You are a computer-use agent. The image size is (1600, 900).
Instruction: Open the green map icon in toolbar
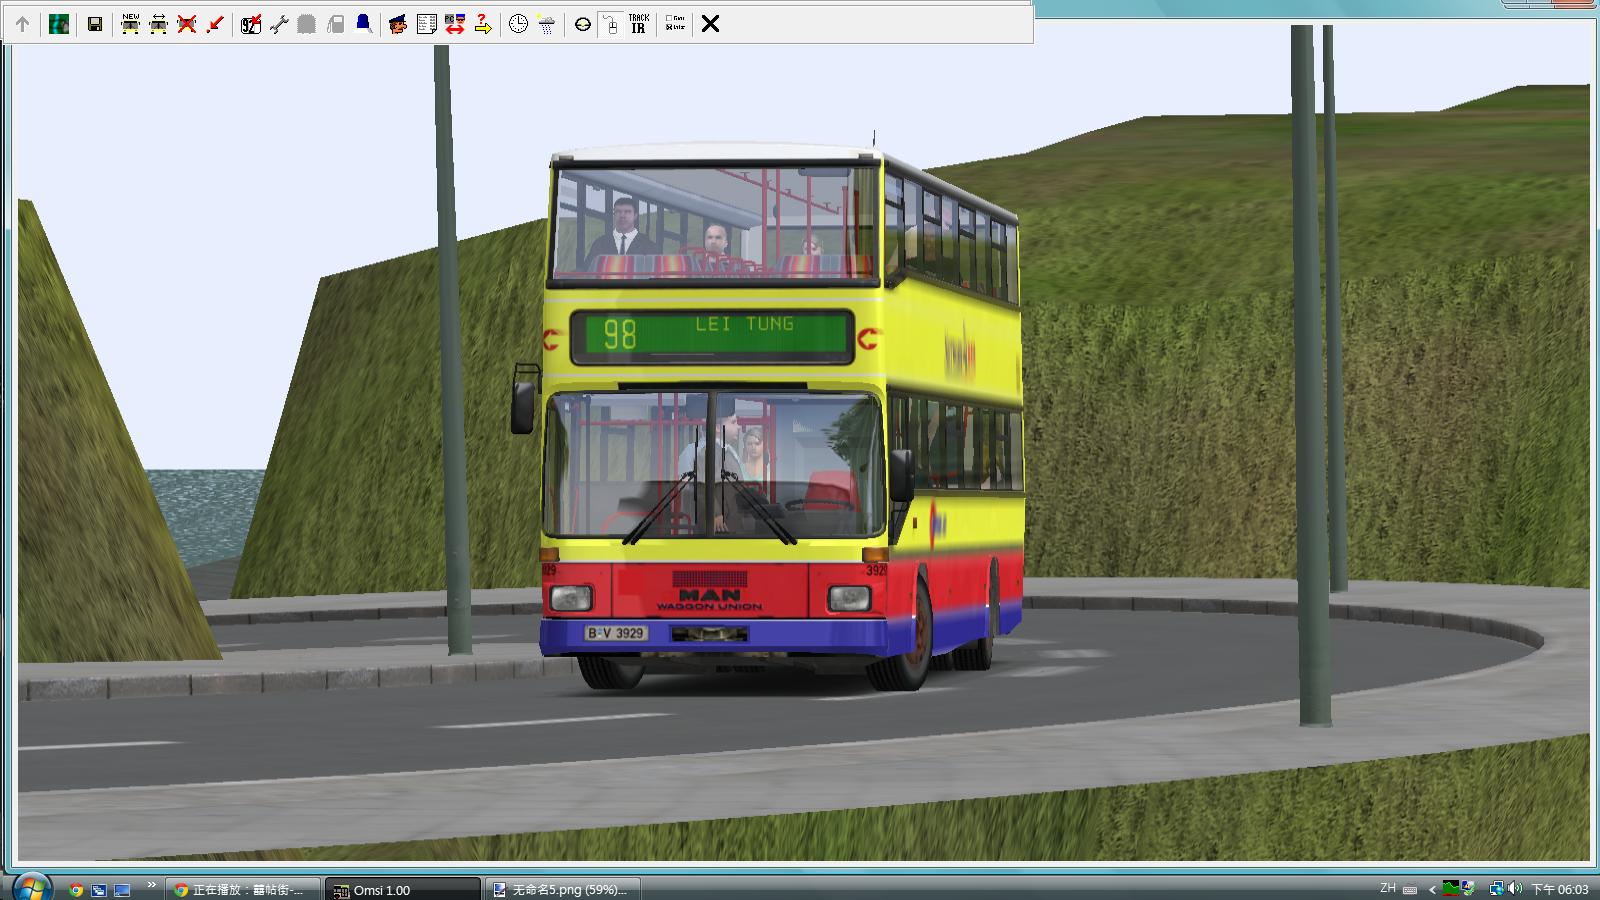(x=59, y=24)
